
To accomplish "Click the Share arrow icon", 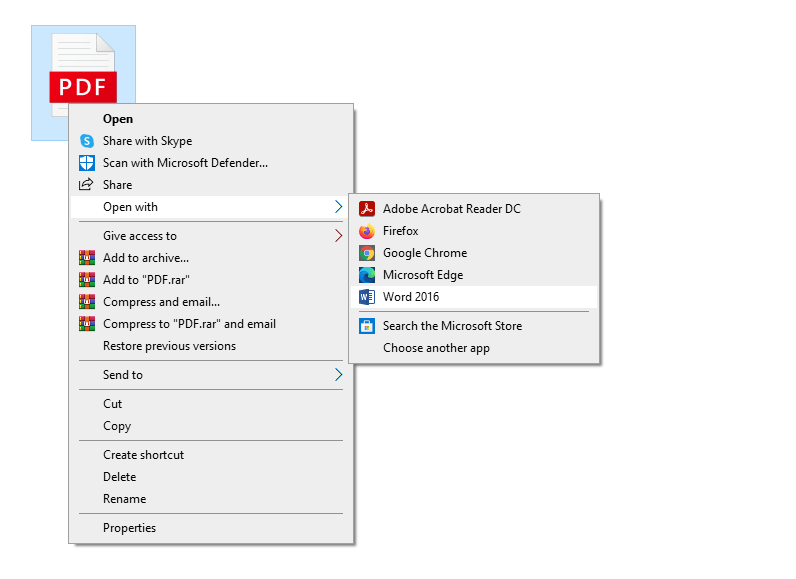I will [x=86, y=184].
